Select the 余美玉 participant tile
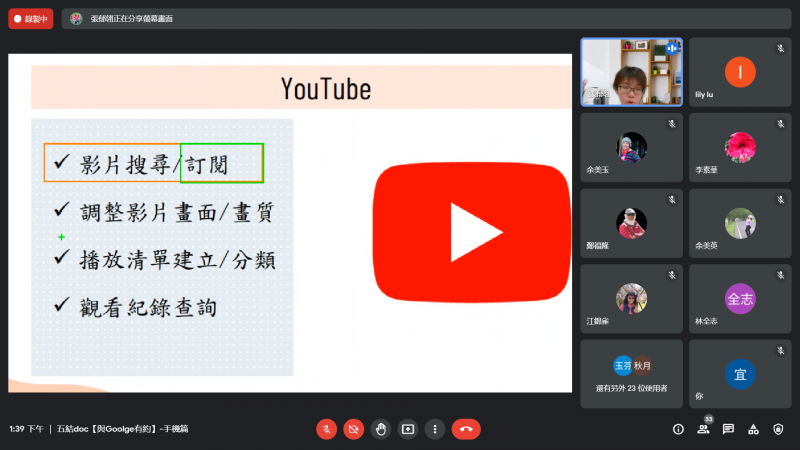Image resolution: width=800 pixels, height=450 pixels. click(x=632, y=147)
